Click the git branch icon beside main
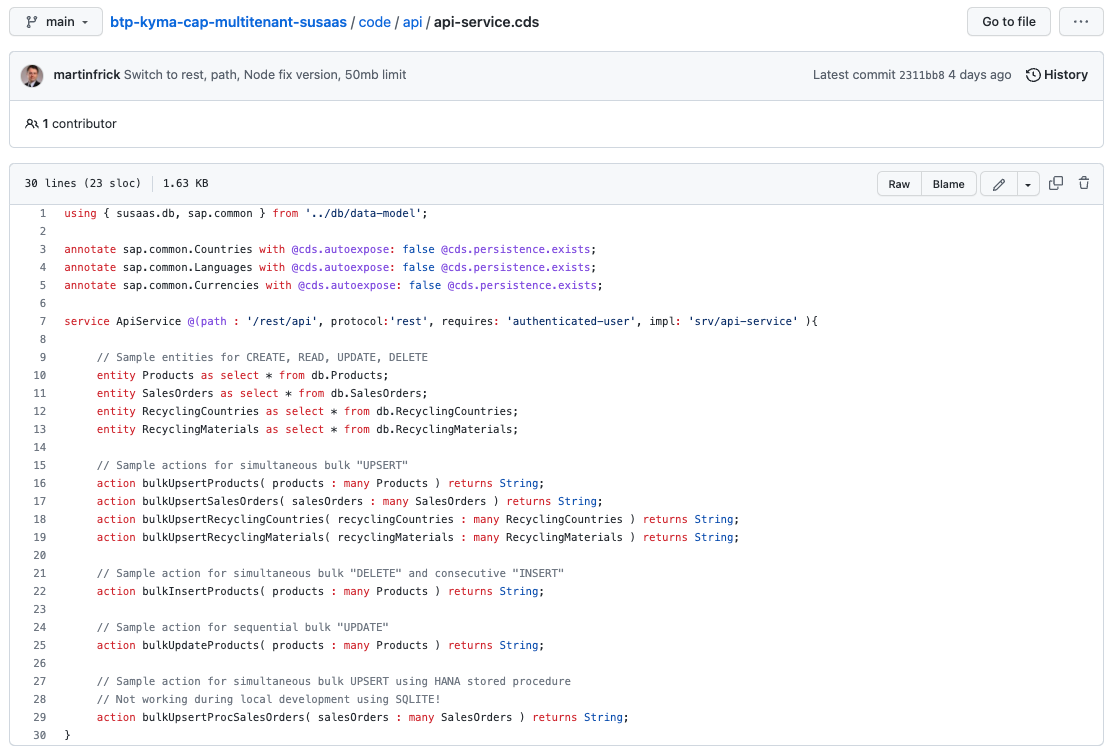Screen dimensions: 1110x754 click(x=31, y=22)
